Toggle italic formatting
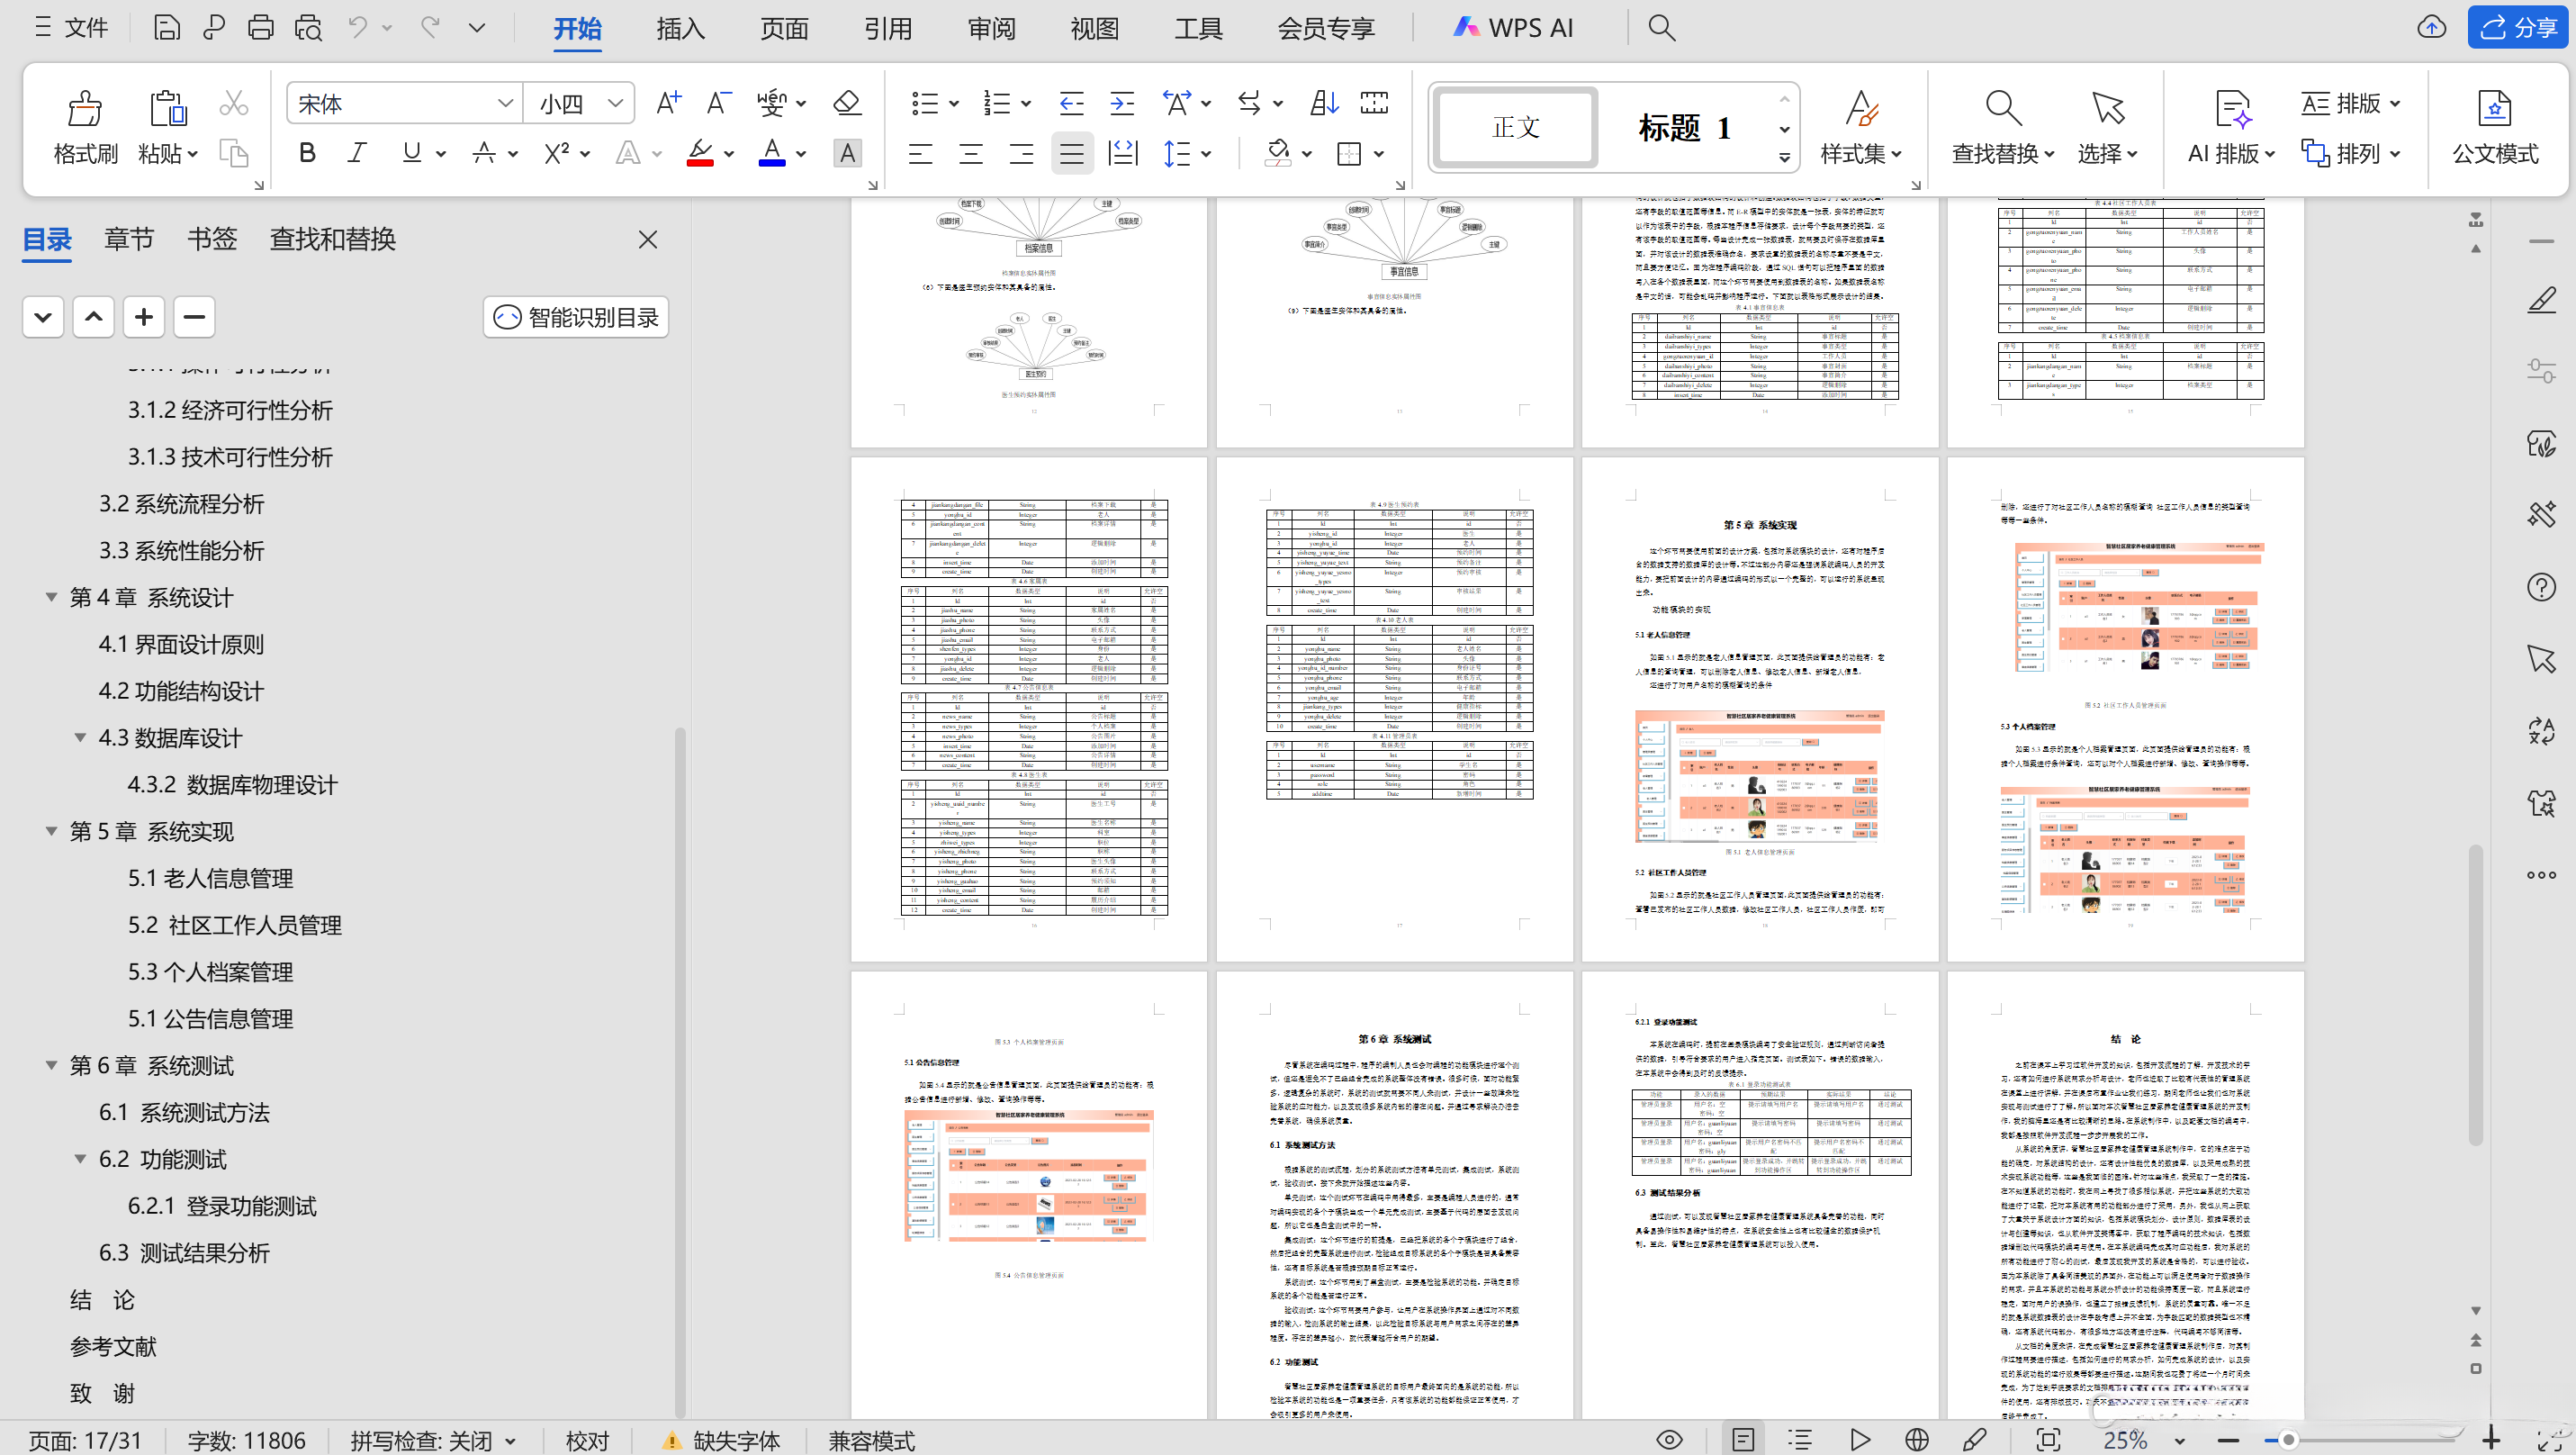Viewport: 2576px width, 1455px height. point(356,152)
